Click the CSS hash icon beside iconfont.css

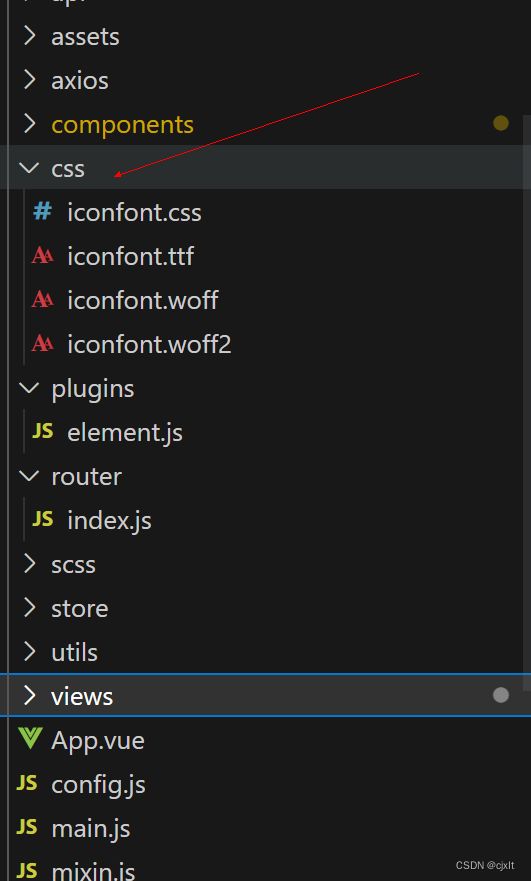click(42, 212)
